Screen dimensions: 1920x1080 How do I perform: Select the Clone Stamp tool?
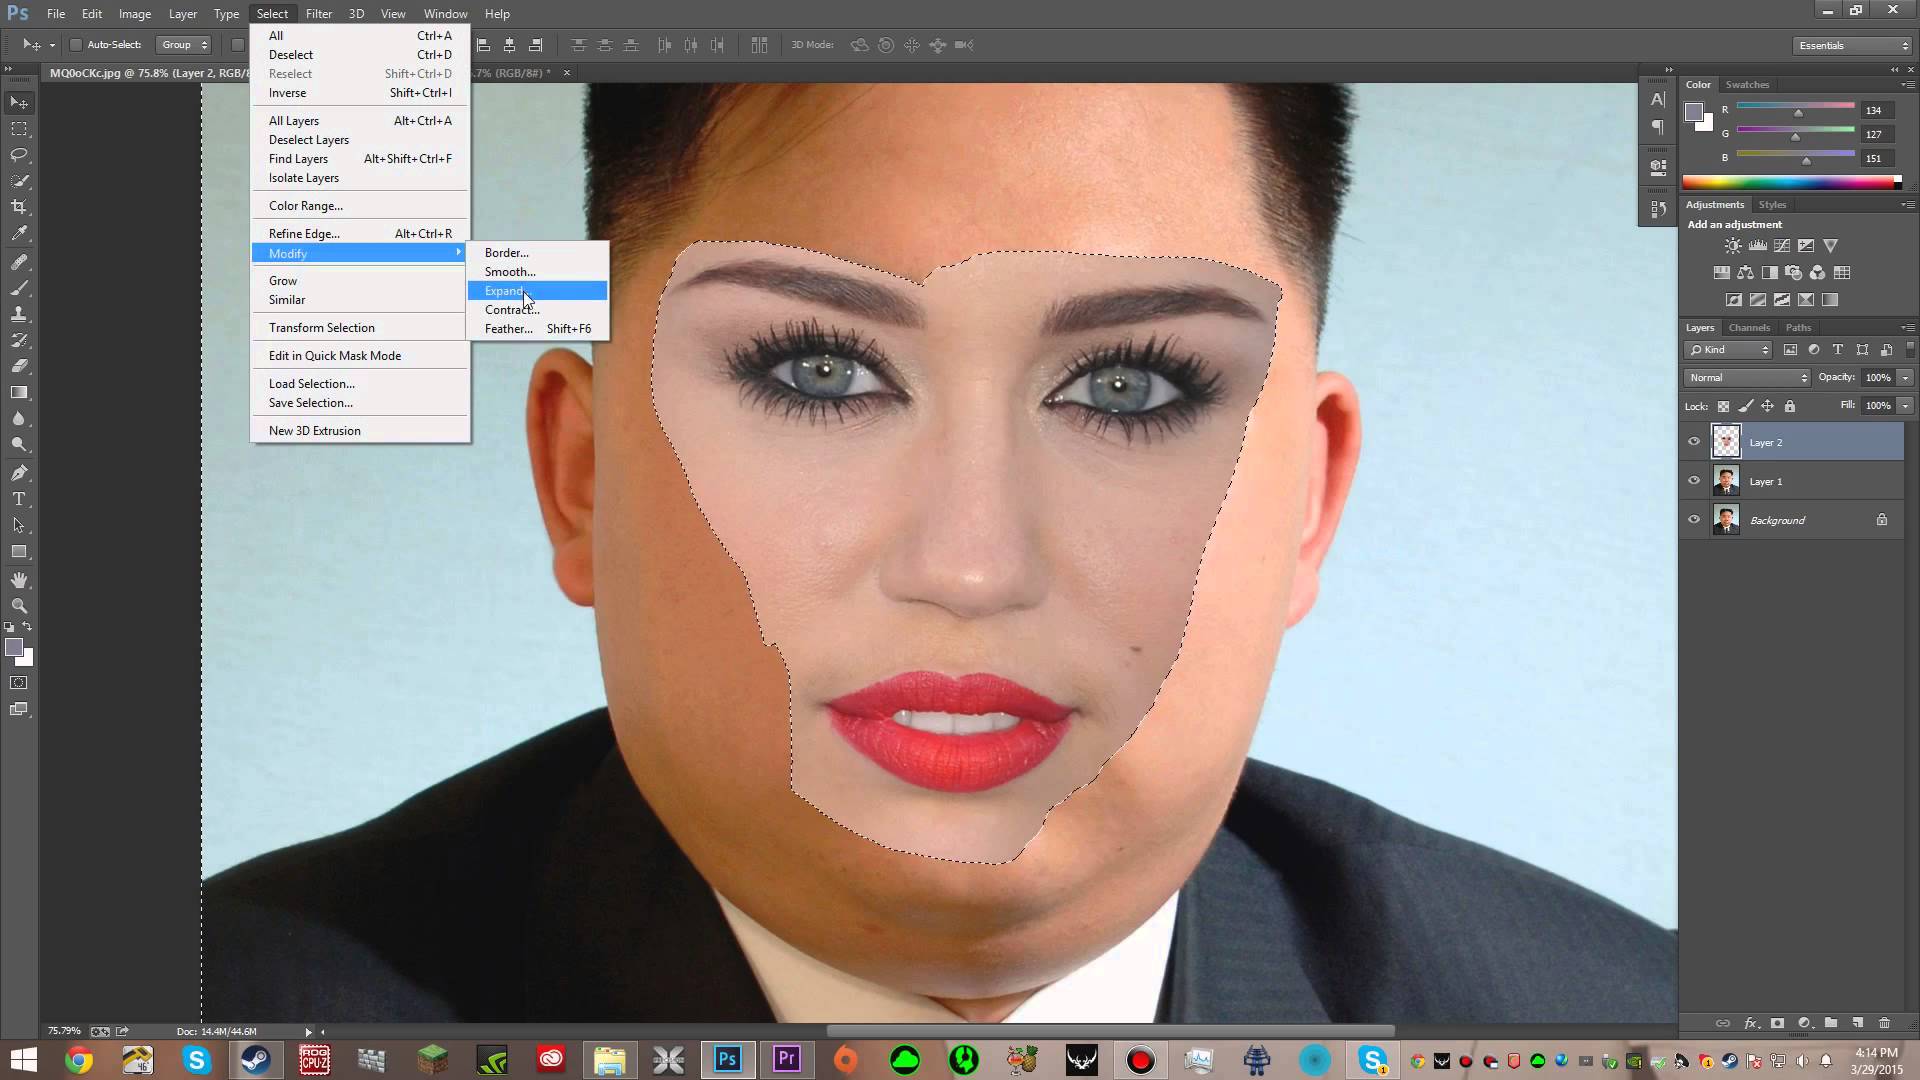(19, 314)
